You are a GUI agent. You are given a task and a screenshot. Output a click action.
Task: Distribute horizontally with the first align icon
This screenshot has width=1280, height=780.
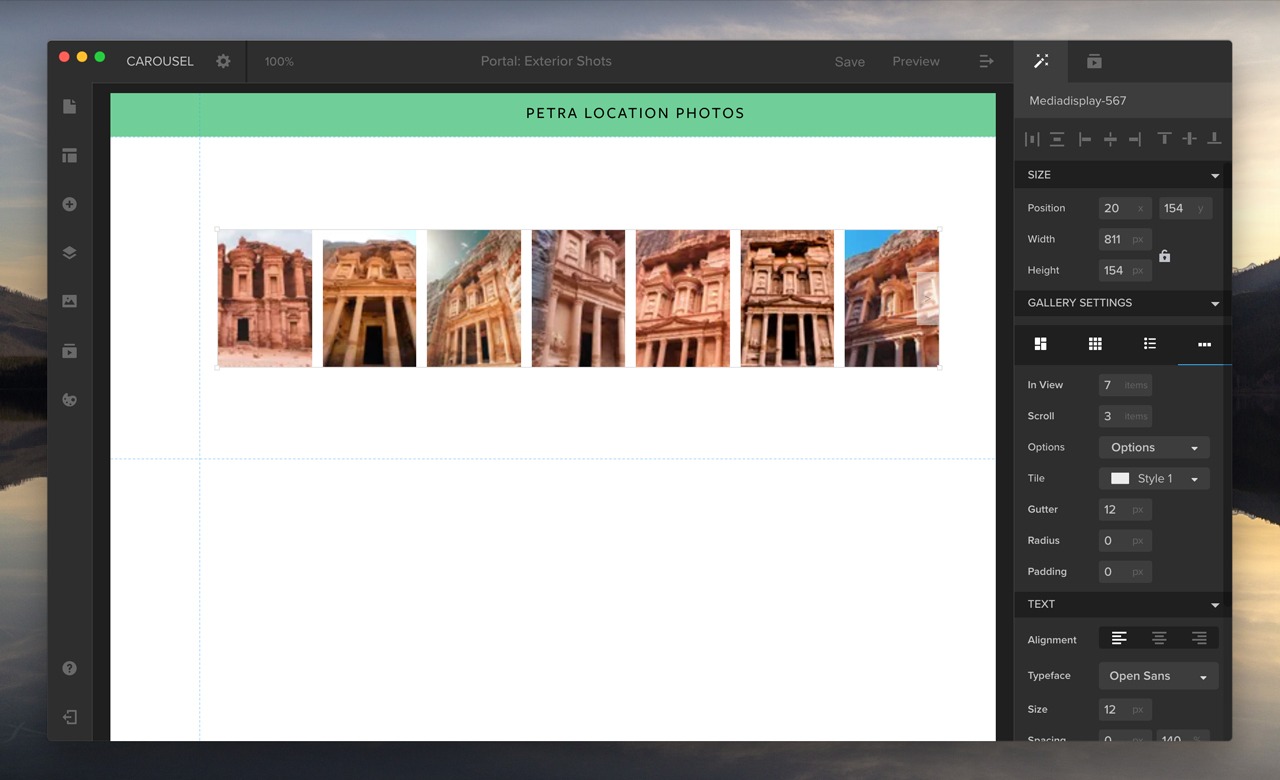pyautogui.click(x=1032, y=139)
